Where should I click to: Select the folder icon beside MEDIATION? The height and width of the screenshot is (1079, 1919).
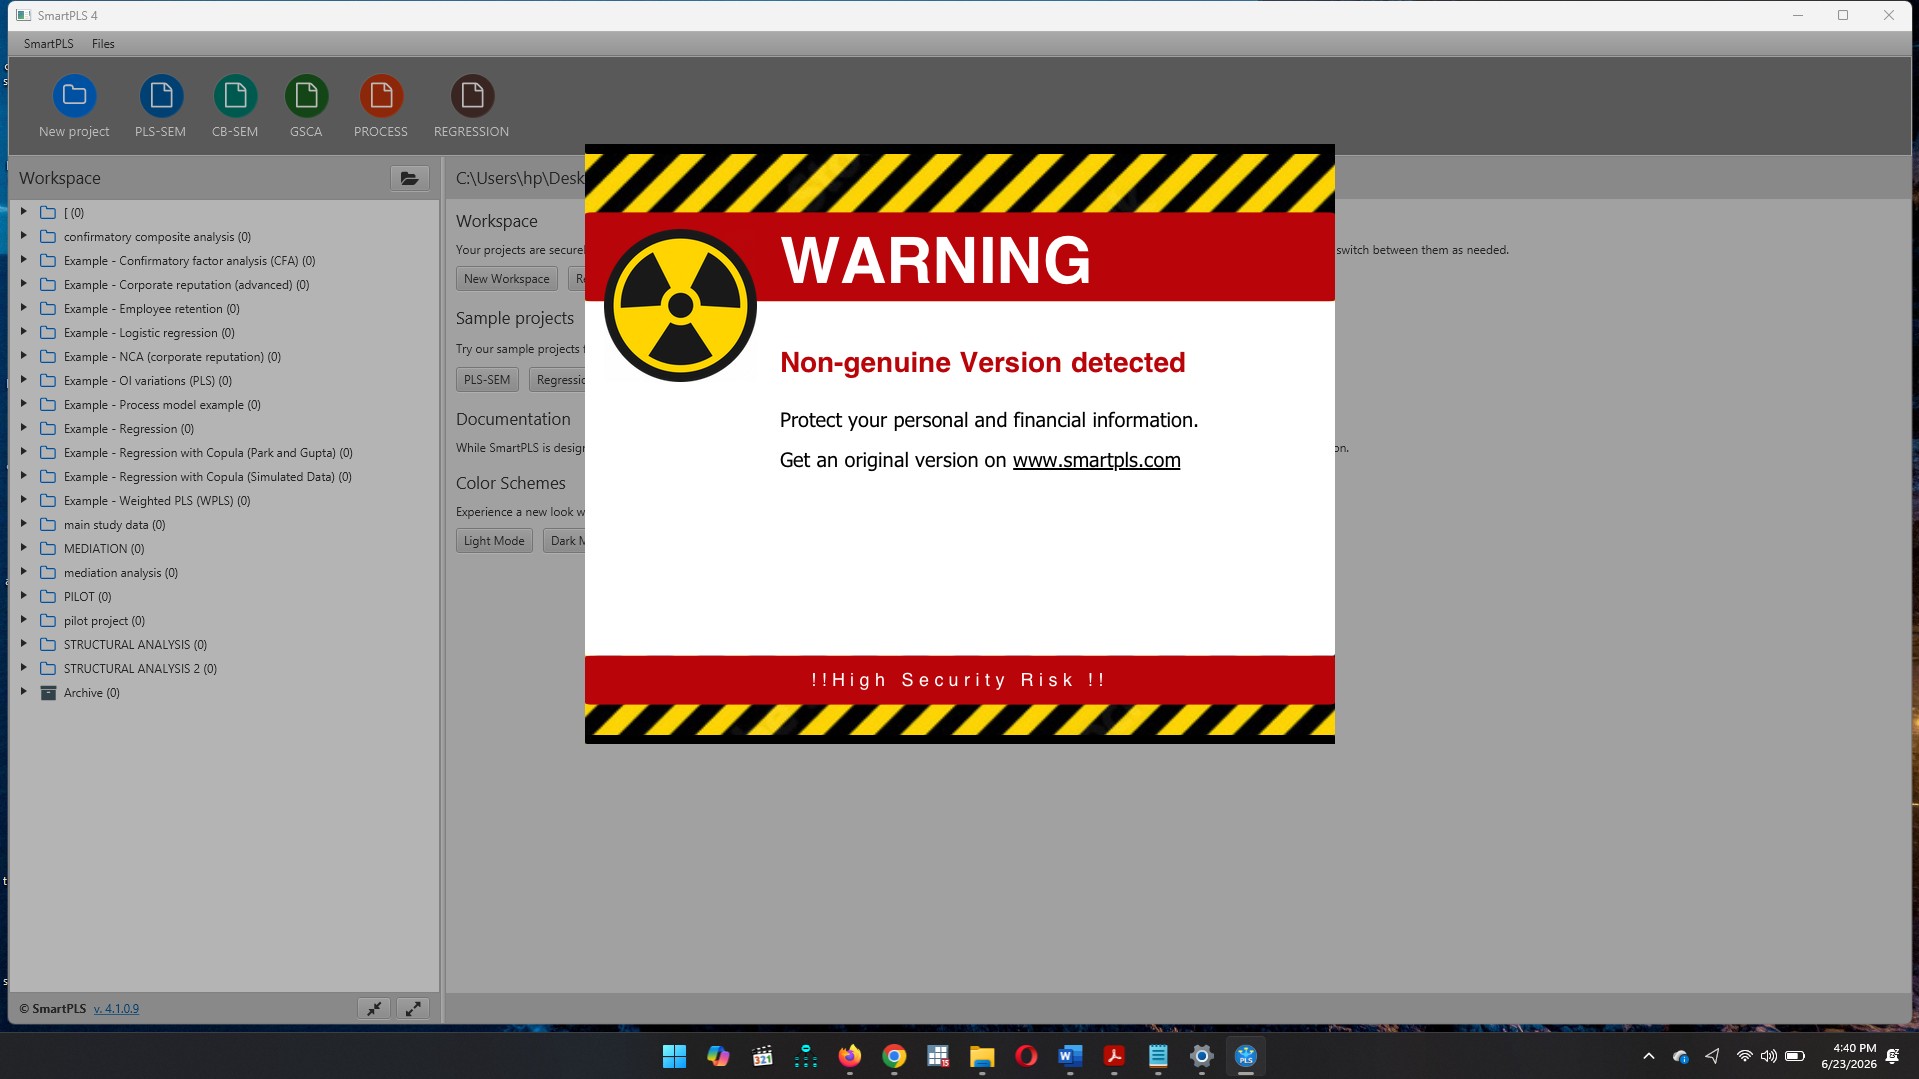tap(48, 548)
